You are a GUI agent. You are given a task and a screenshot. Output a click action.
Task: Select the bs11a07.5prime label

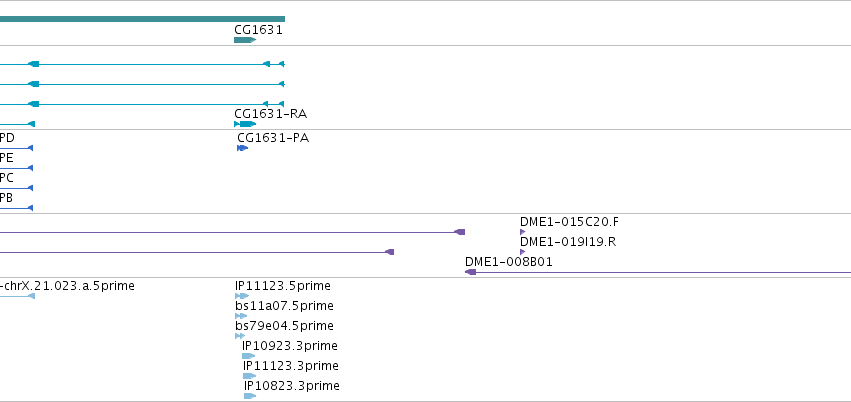pos(284,306)
